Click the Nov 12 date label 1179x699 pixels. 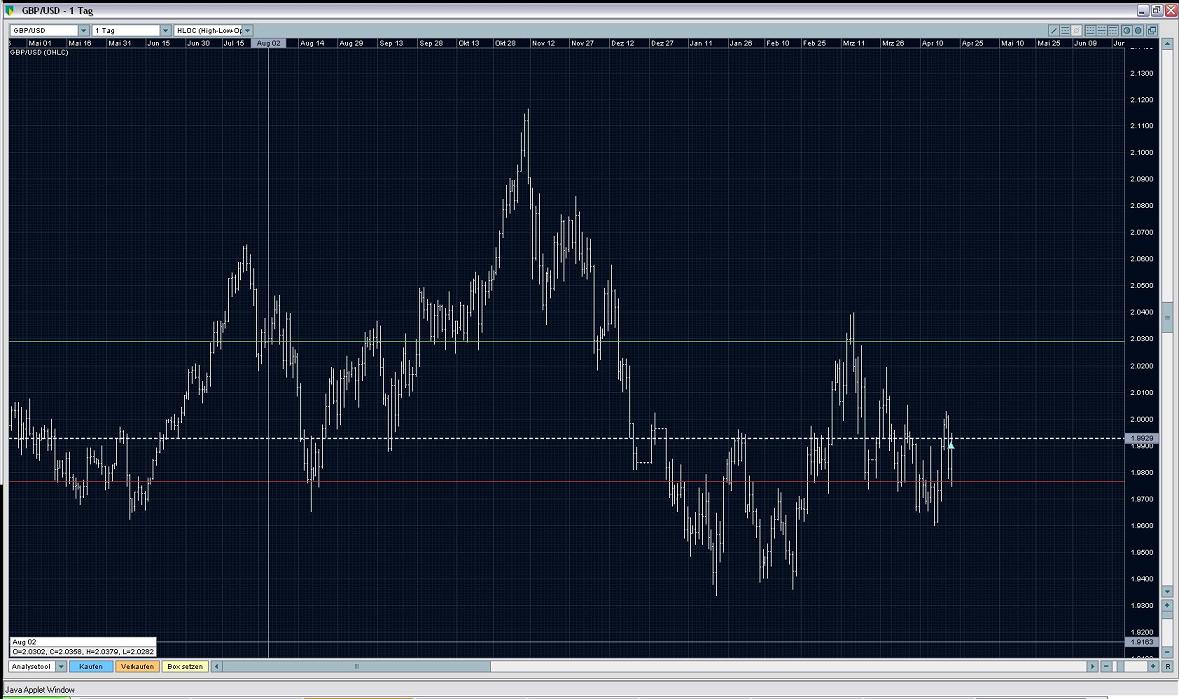pos(543,43)
